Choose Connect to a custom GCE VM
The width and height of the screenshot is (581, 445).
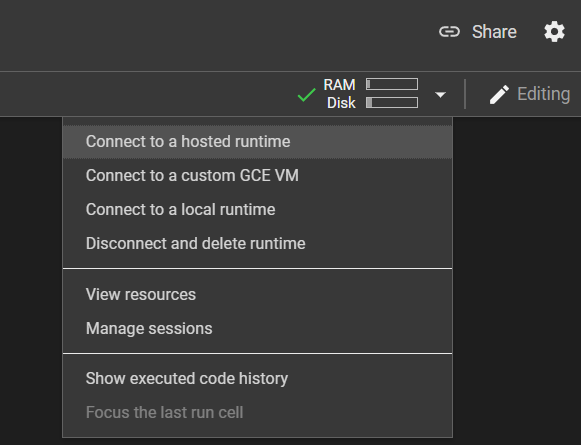[258, 176]
